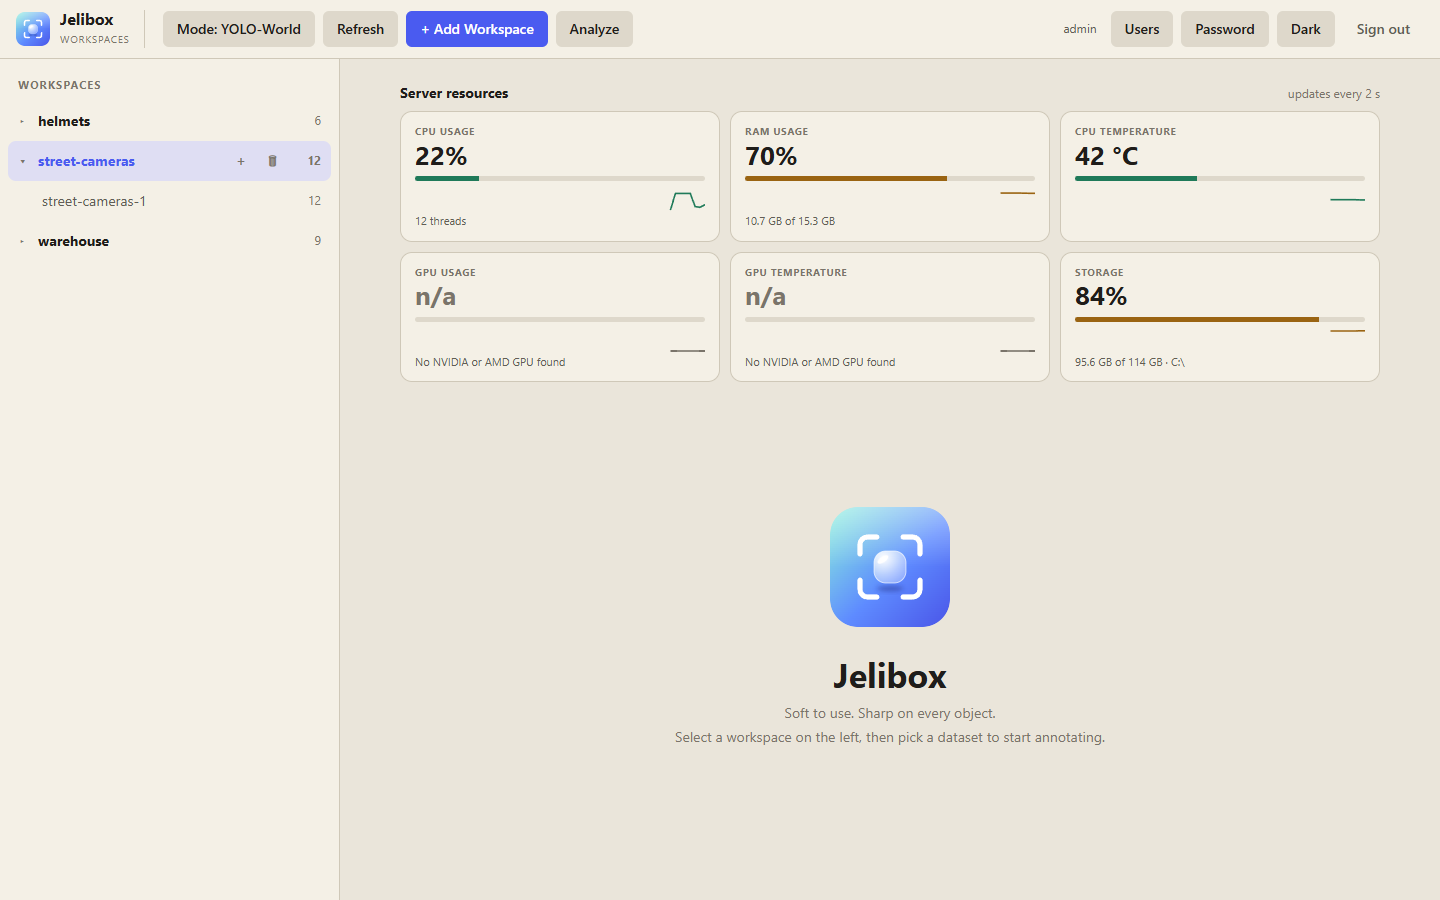This screenshot has width=1440, height=900.
Task: Click the CPU usage progress bar
Action: (x=560, y=178)
